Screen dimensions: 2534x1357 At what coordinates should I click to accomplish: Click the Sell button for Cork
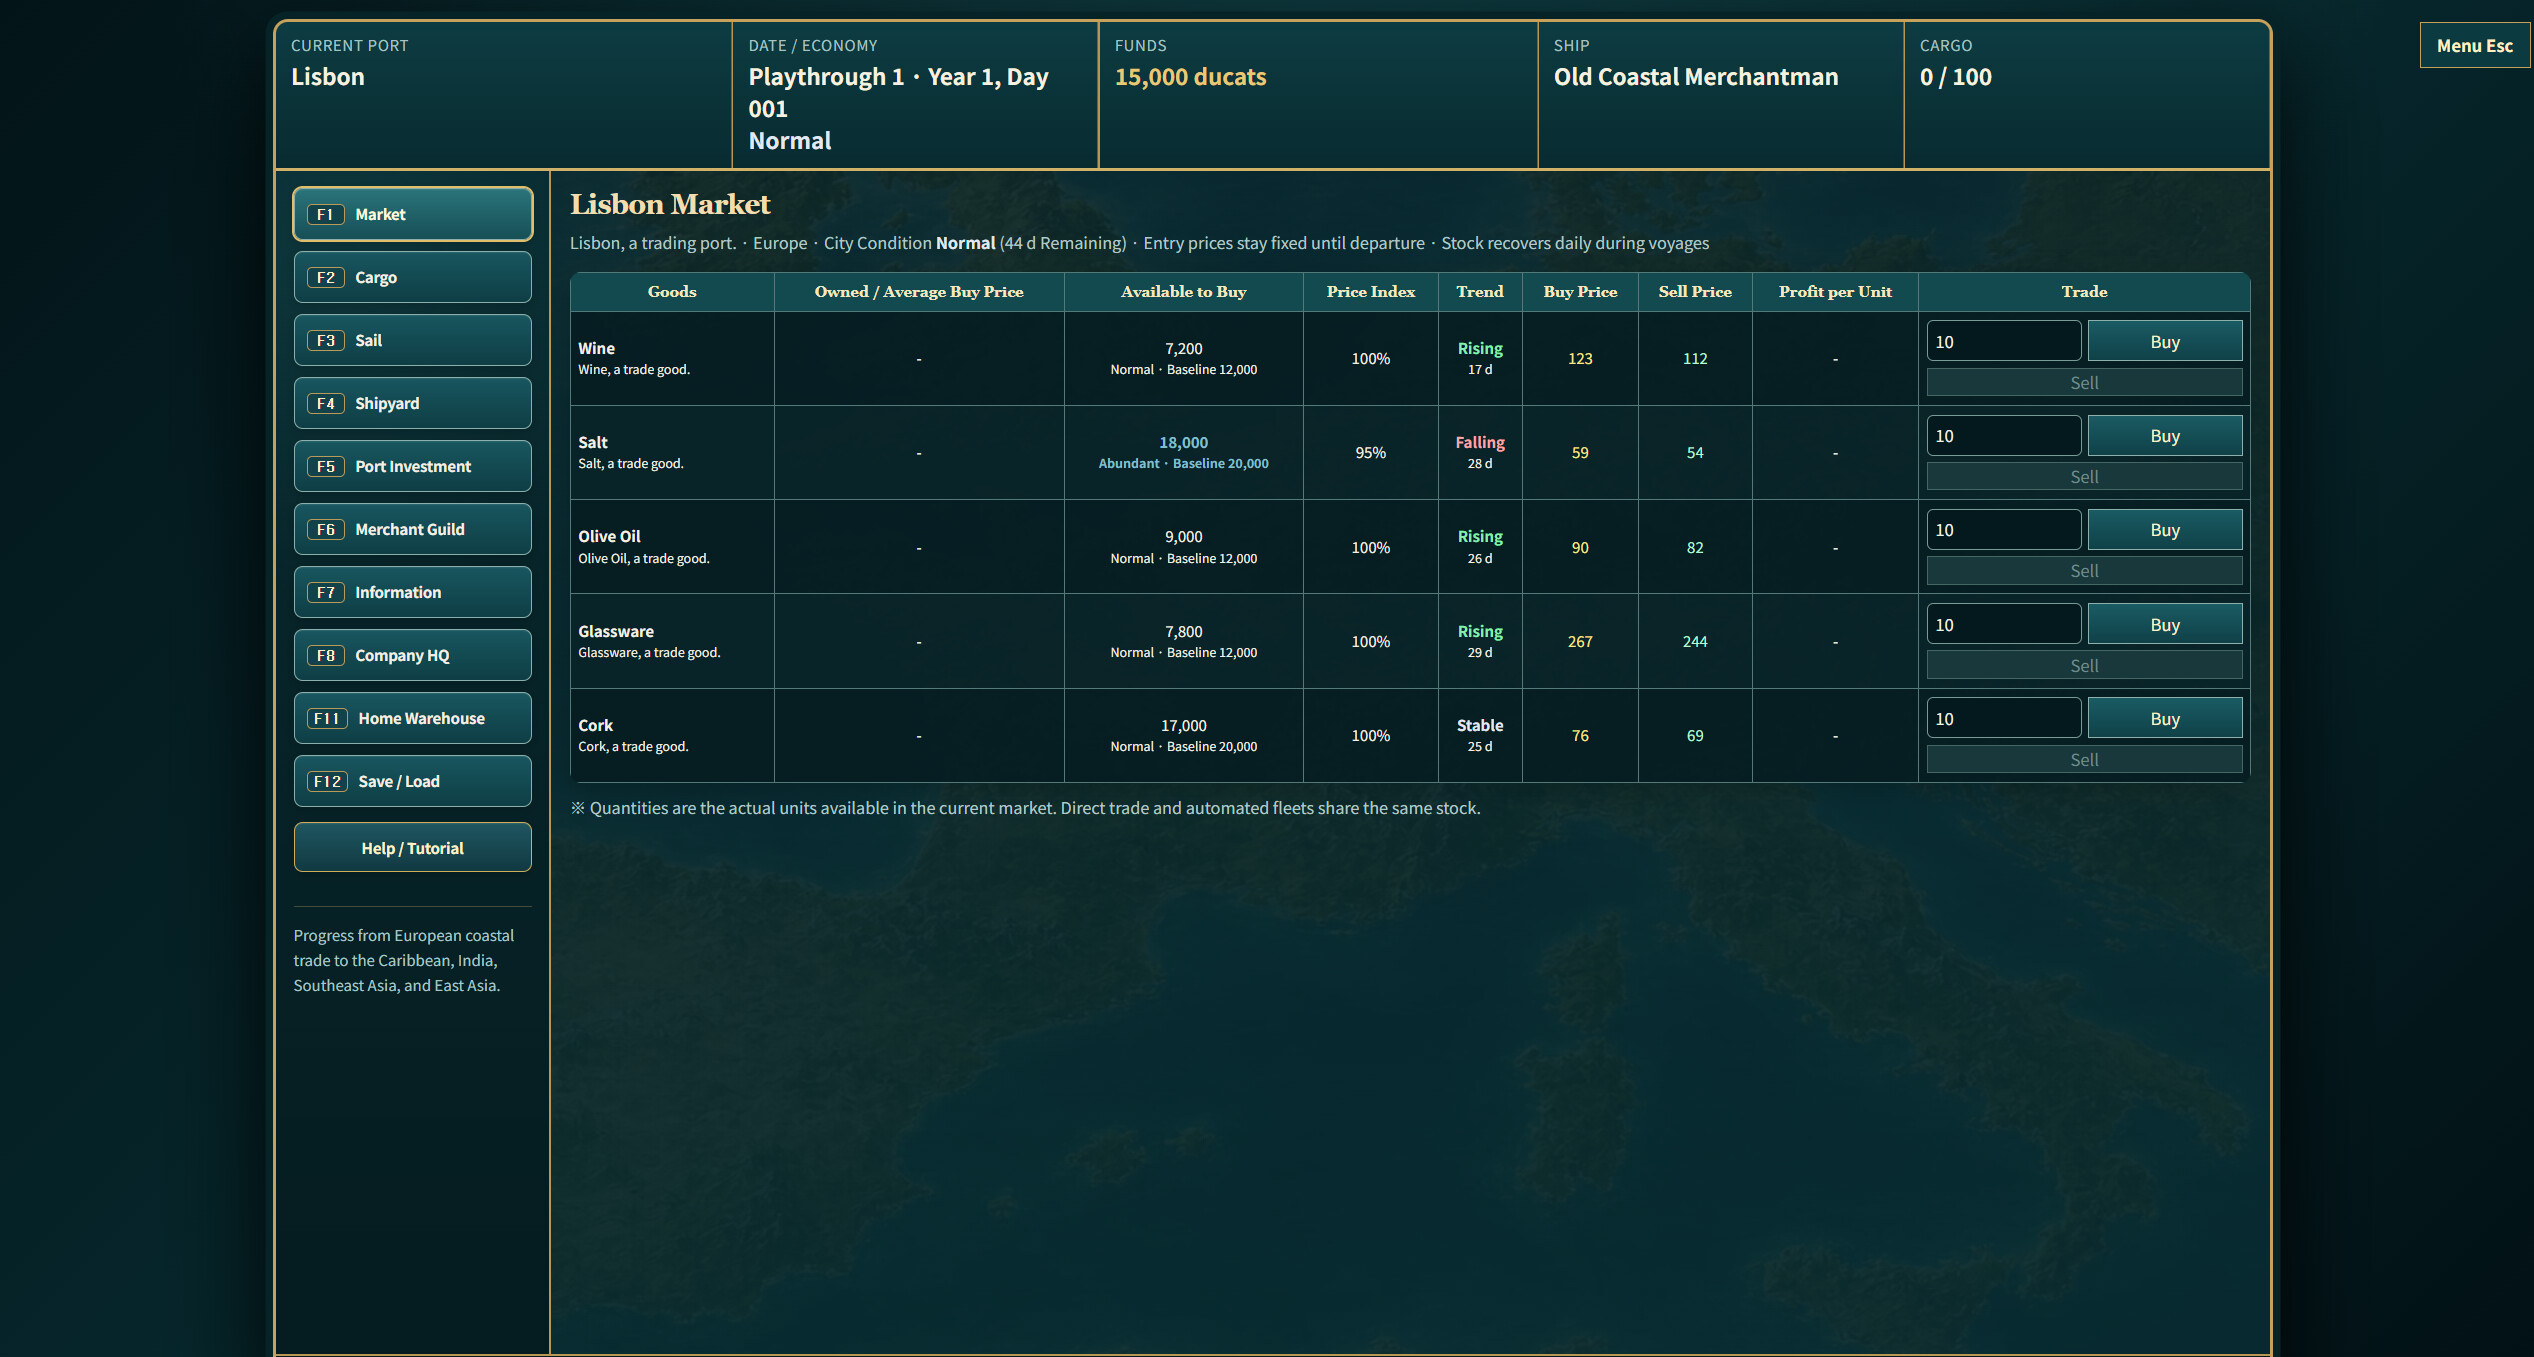[x=2084, y=760]
